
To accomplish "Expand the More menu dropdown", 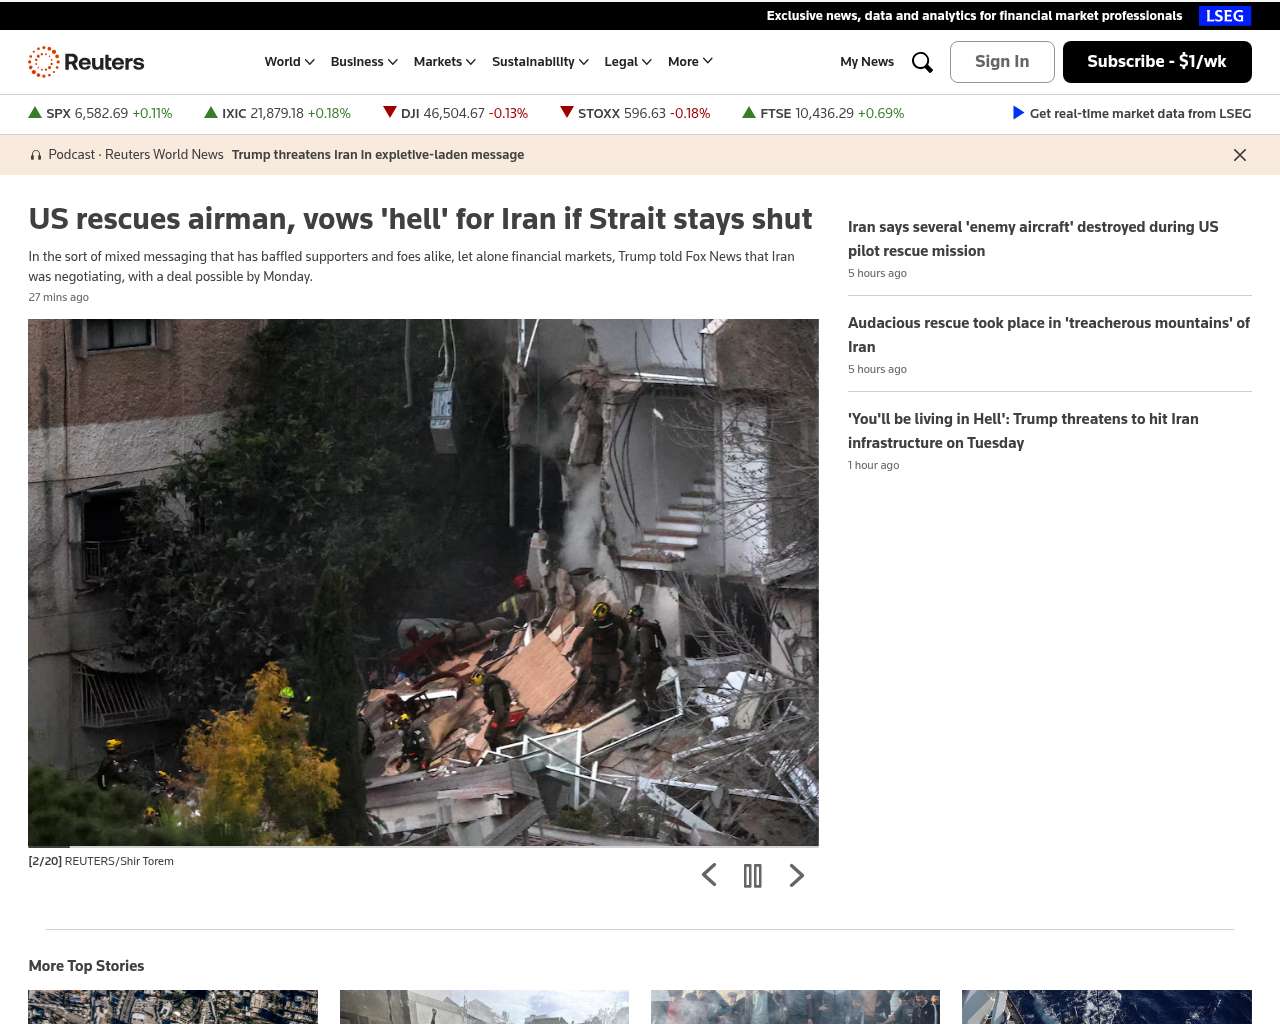I will [690, 62].
